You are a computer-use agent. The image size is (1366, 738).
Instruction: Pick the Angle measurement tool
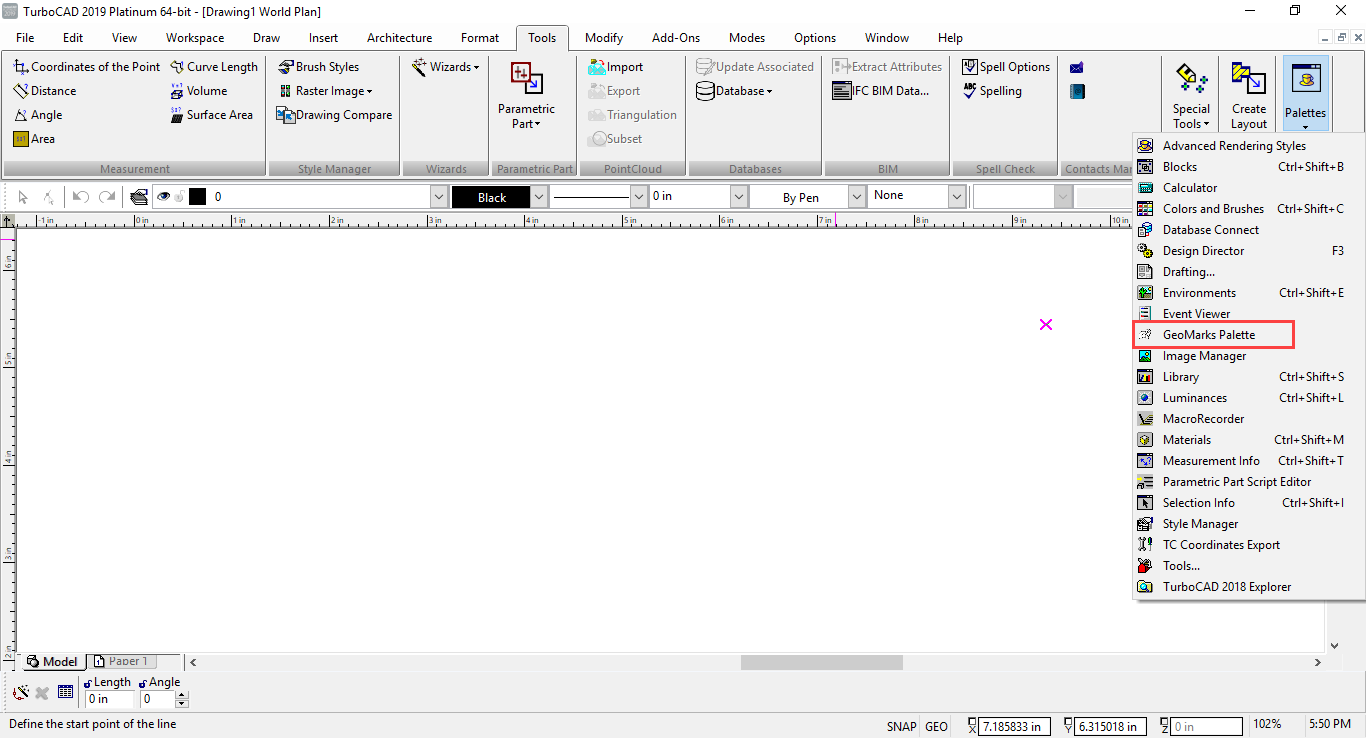click(x=38, y=115)
